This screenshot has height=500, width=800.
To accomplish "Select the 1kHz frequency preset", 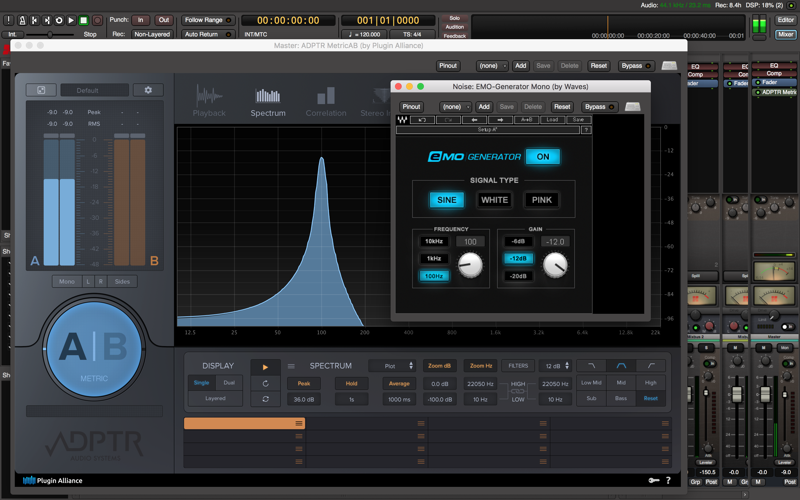I will tap(434, 259).
